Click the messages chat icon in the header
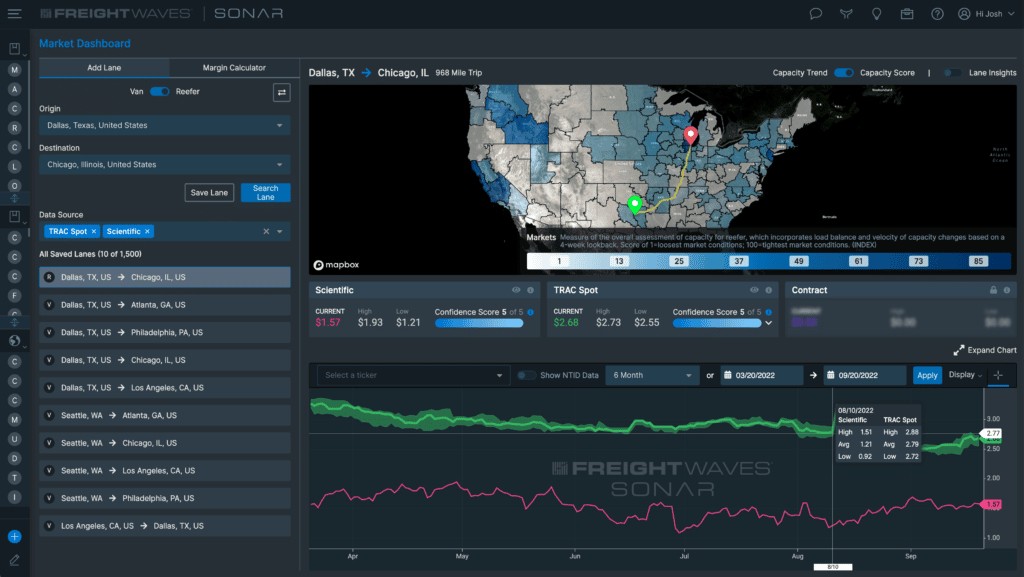This screenshot has width=1024, height=577. [x=816, y=14]
